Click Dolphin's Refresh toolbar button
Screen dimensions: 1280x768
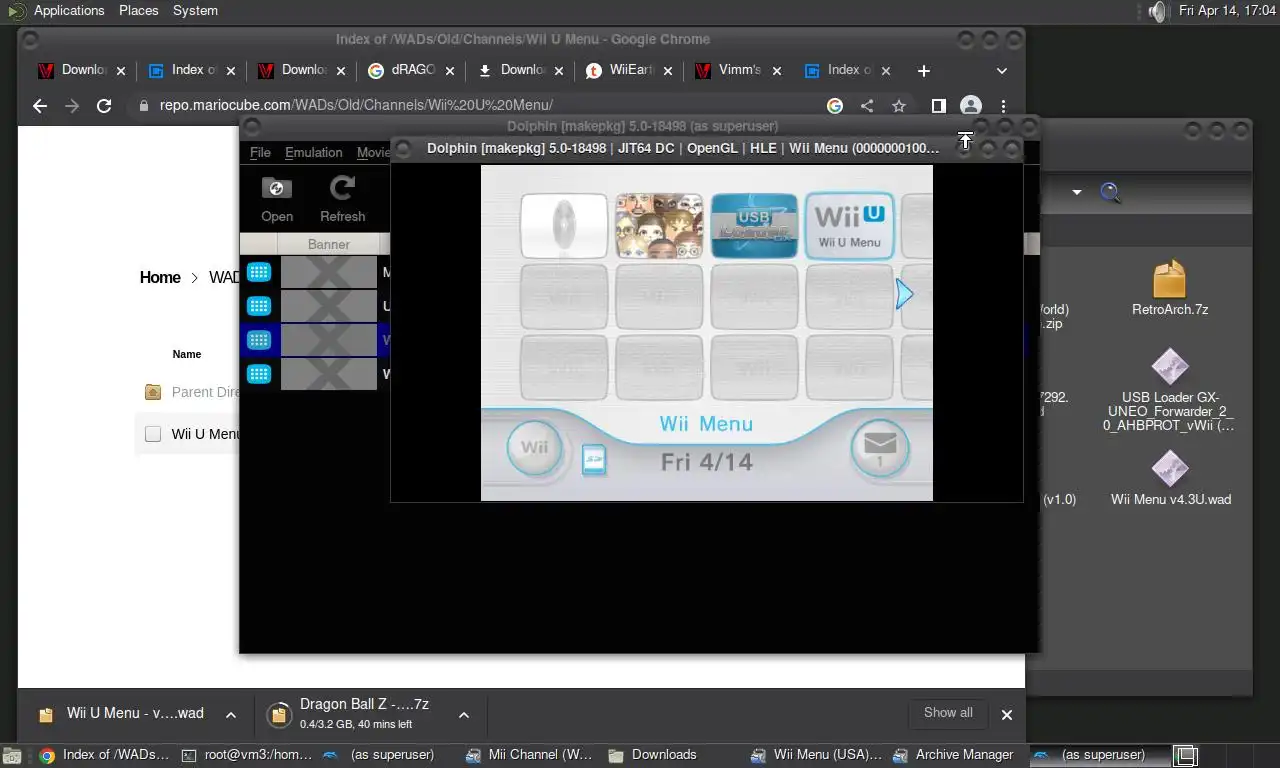[x=342, y=199]
